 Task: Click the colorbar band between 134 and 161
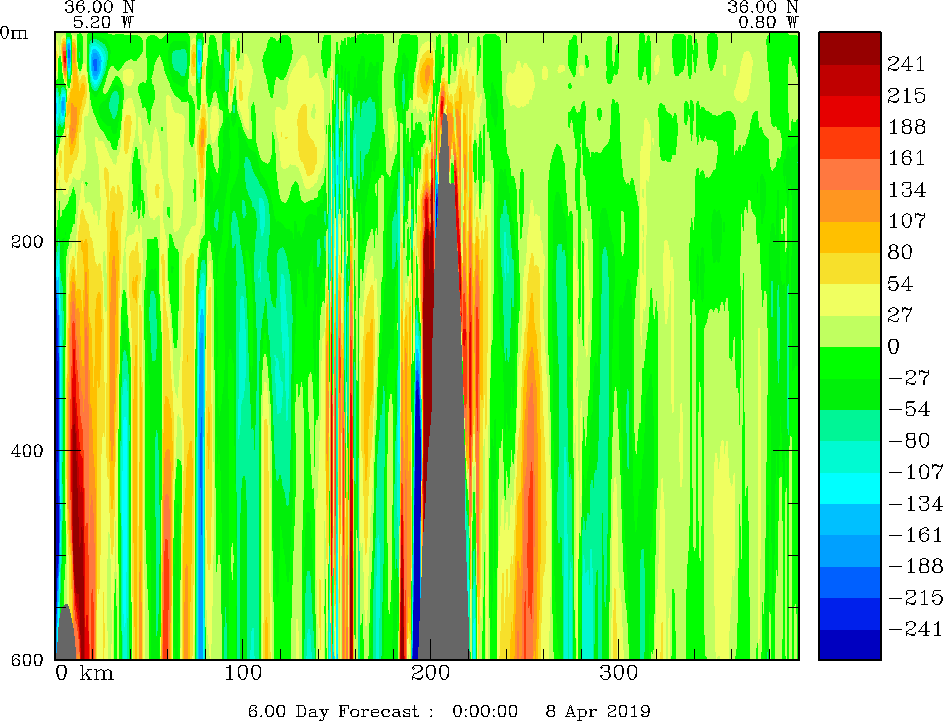[850, 174]
